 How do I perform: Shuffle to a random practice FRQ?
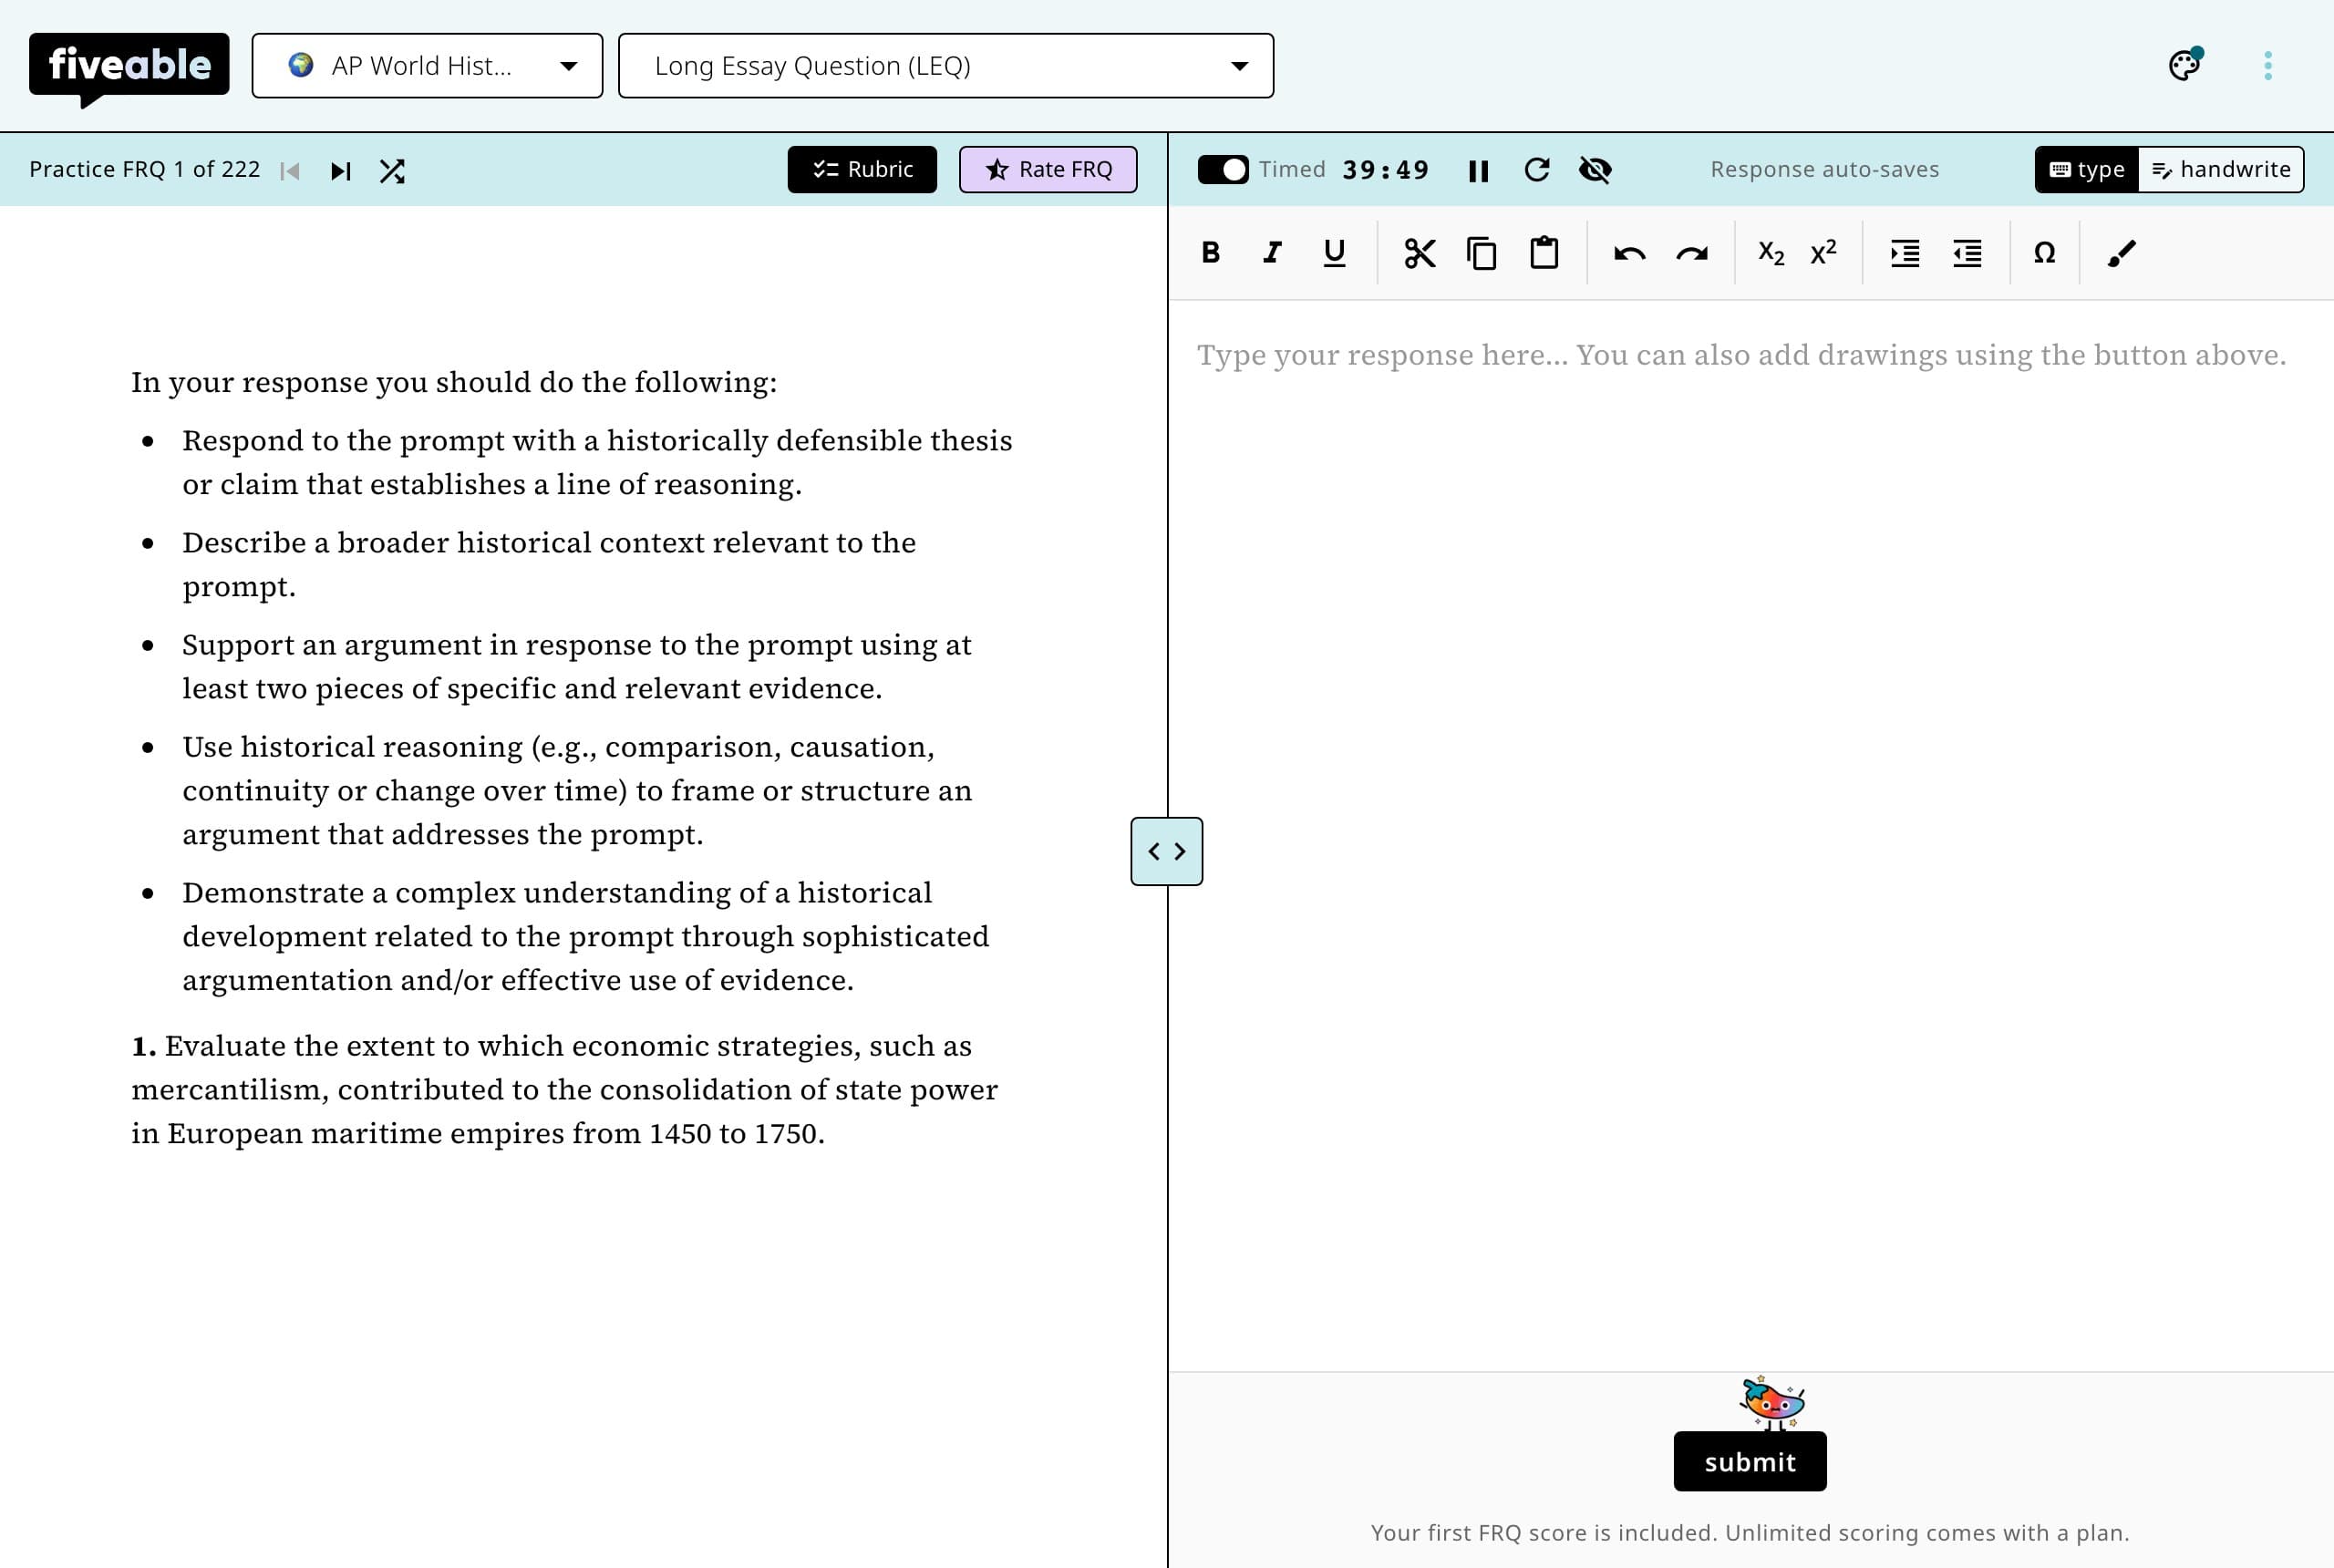(392, 171)
